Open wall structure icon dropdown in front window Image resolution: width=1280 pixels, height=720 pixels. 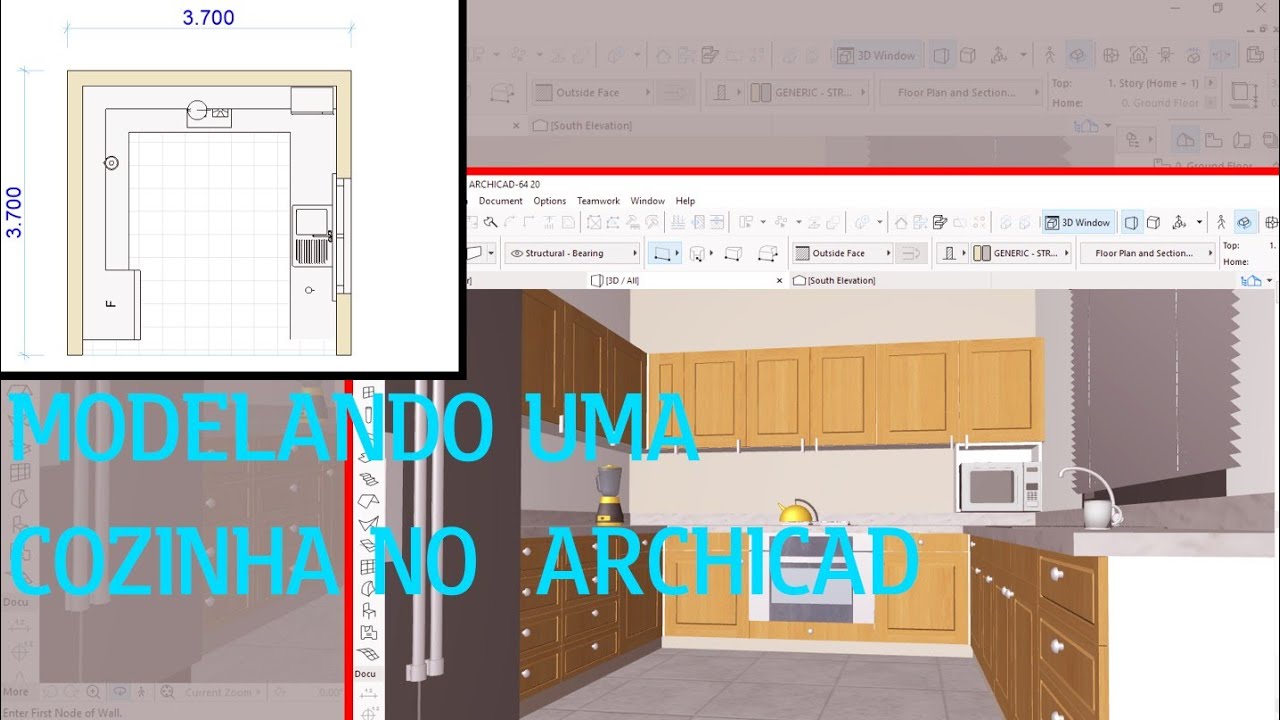point(952,253)
